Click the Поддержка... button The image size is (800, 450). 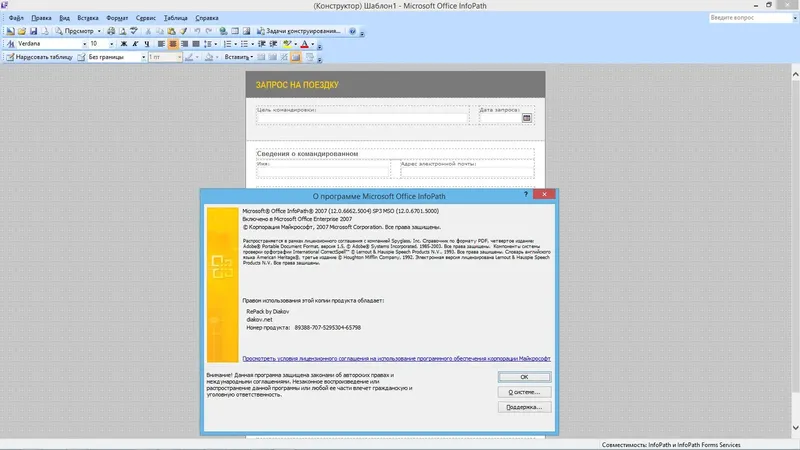click(x=524, y=407)
